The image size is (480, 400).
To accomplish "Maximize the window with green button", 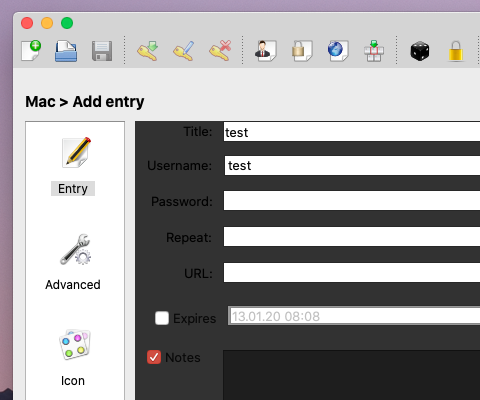I will click(67, 23).
